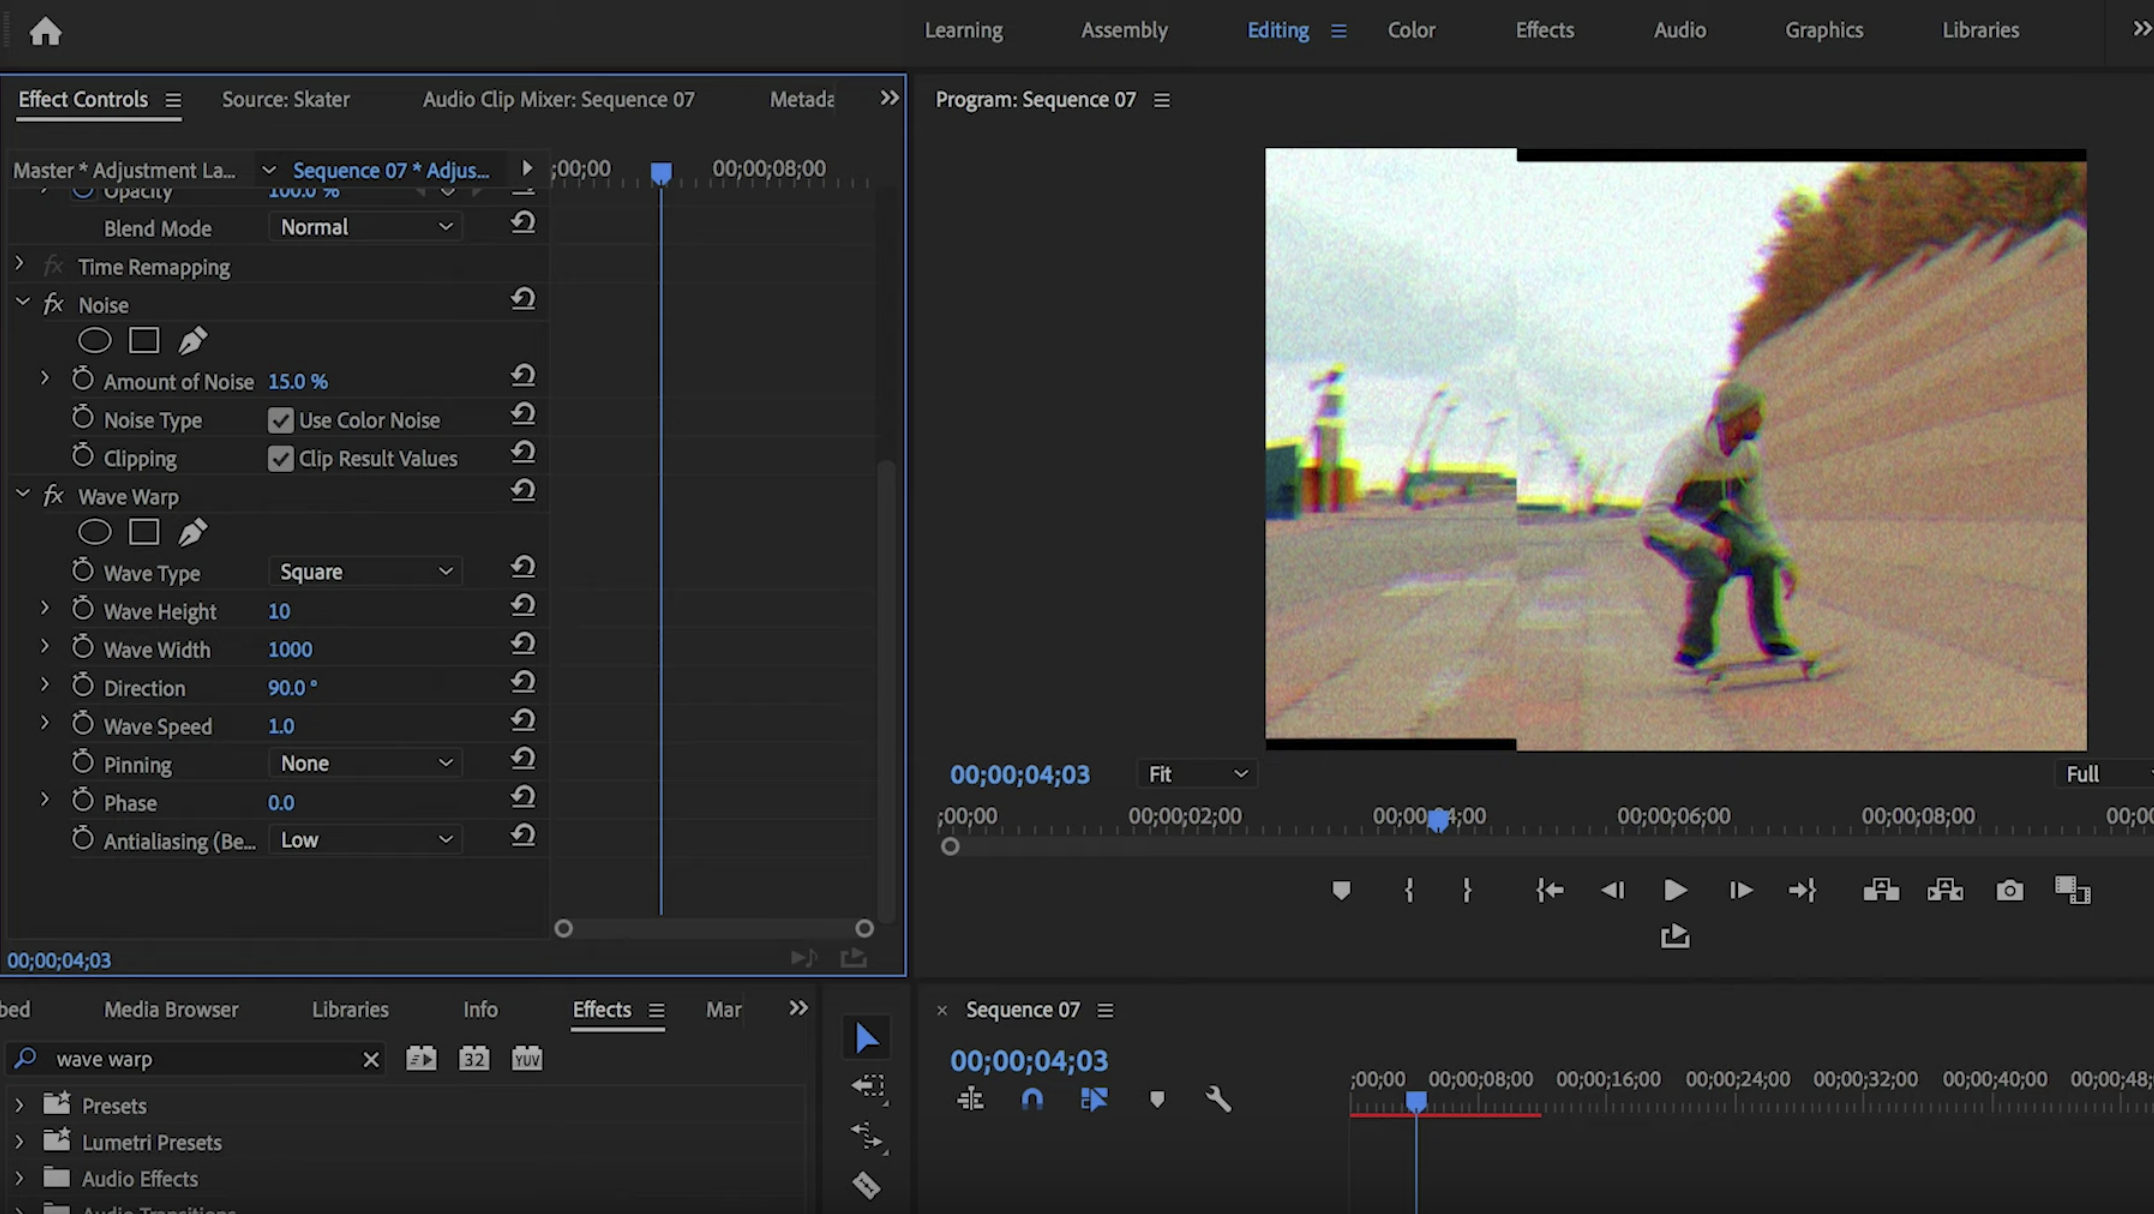This screenshot has height=1214, width=2154.
Task: Click the Mark In icon under the Program monitor
Action: 1409,890
